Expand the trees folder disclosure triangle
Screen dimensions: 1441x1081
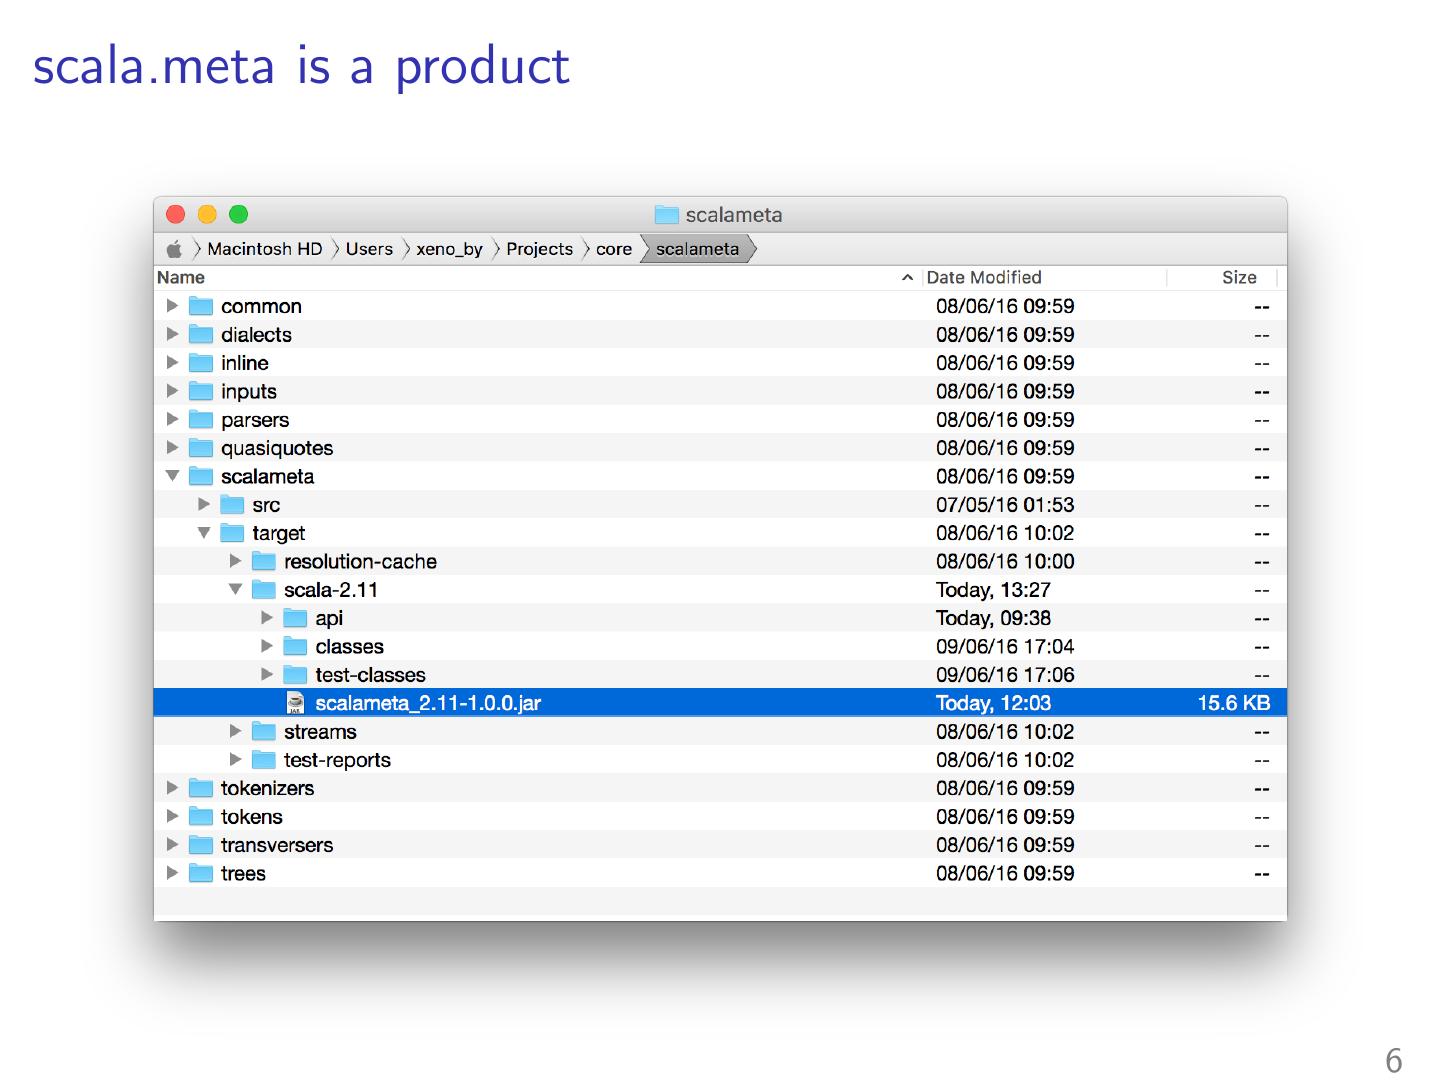click(x=172, y=873)
